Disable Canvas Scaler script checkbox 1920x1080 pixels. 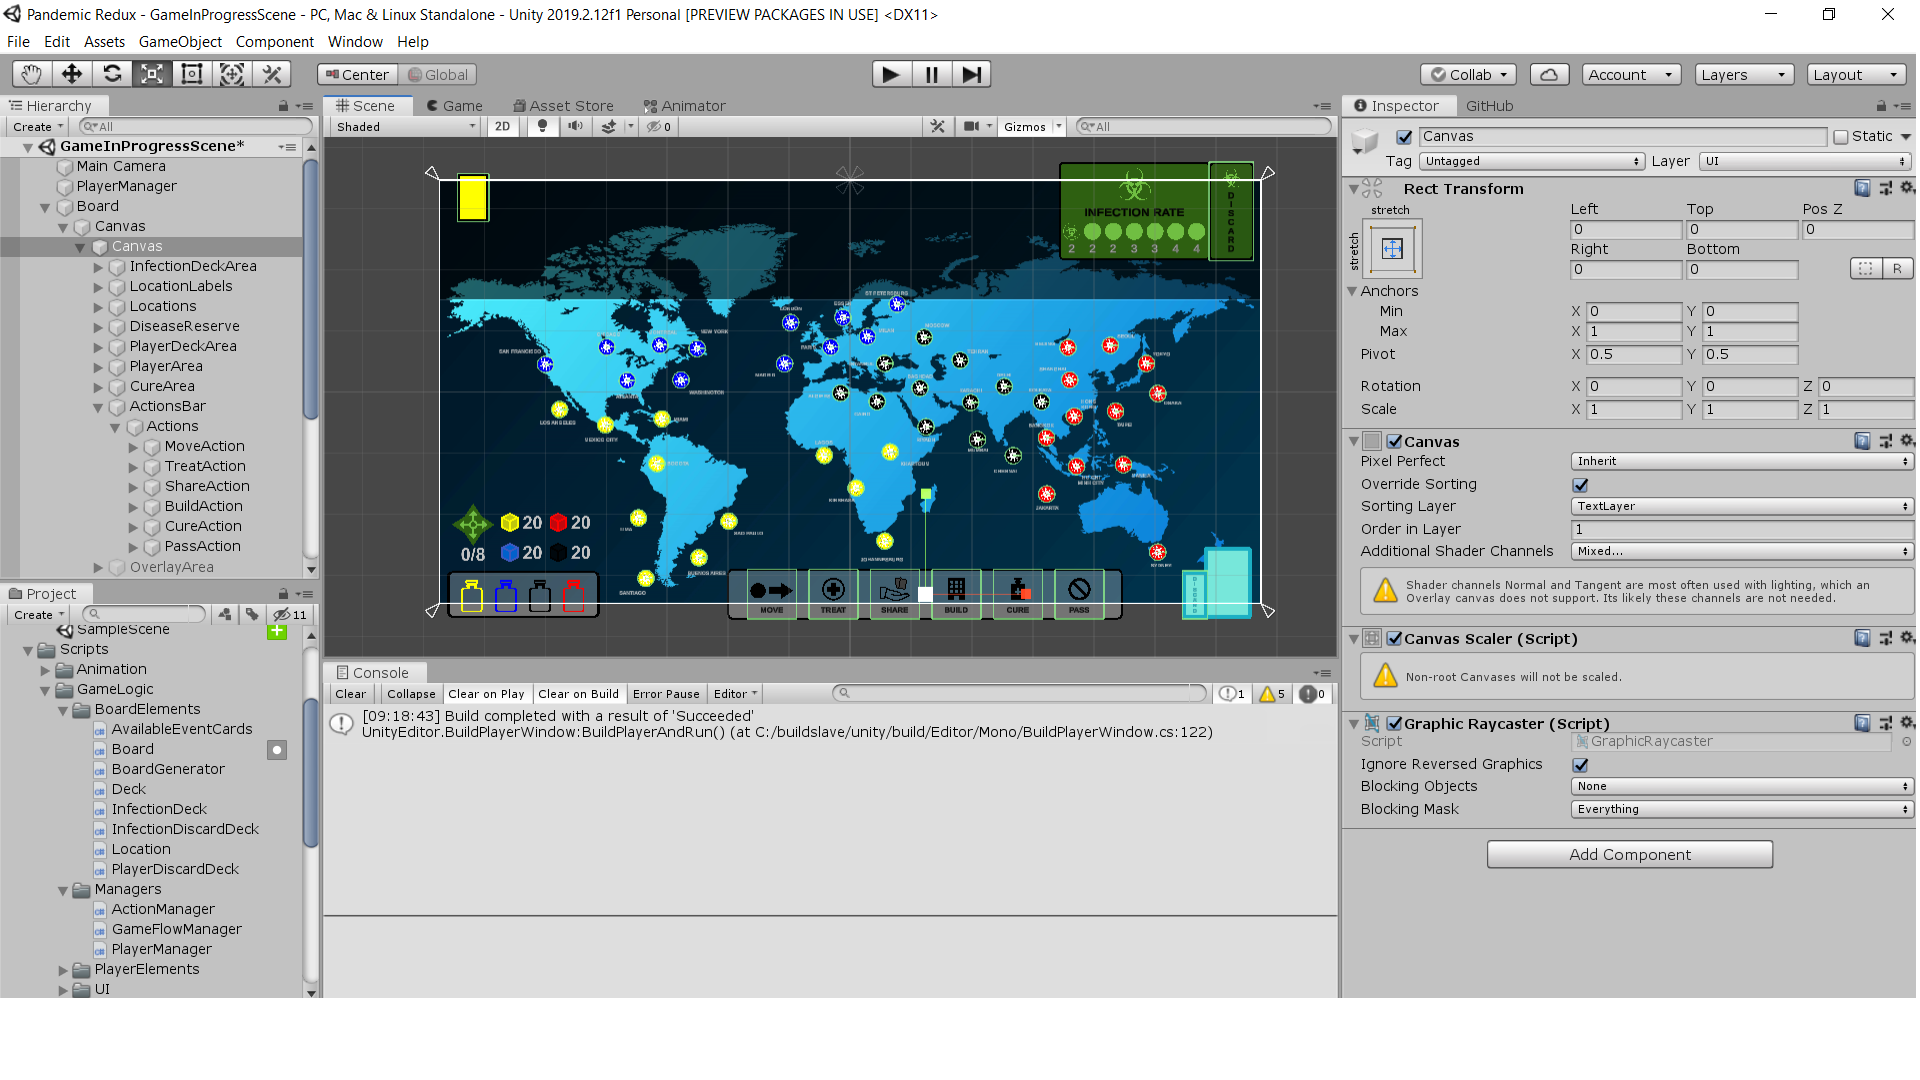pyautogui.click(x=1394, y=638)
